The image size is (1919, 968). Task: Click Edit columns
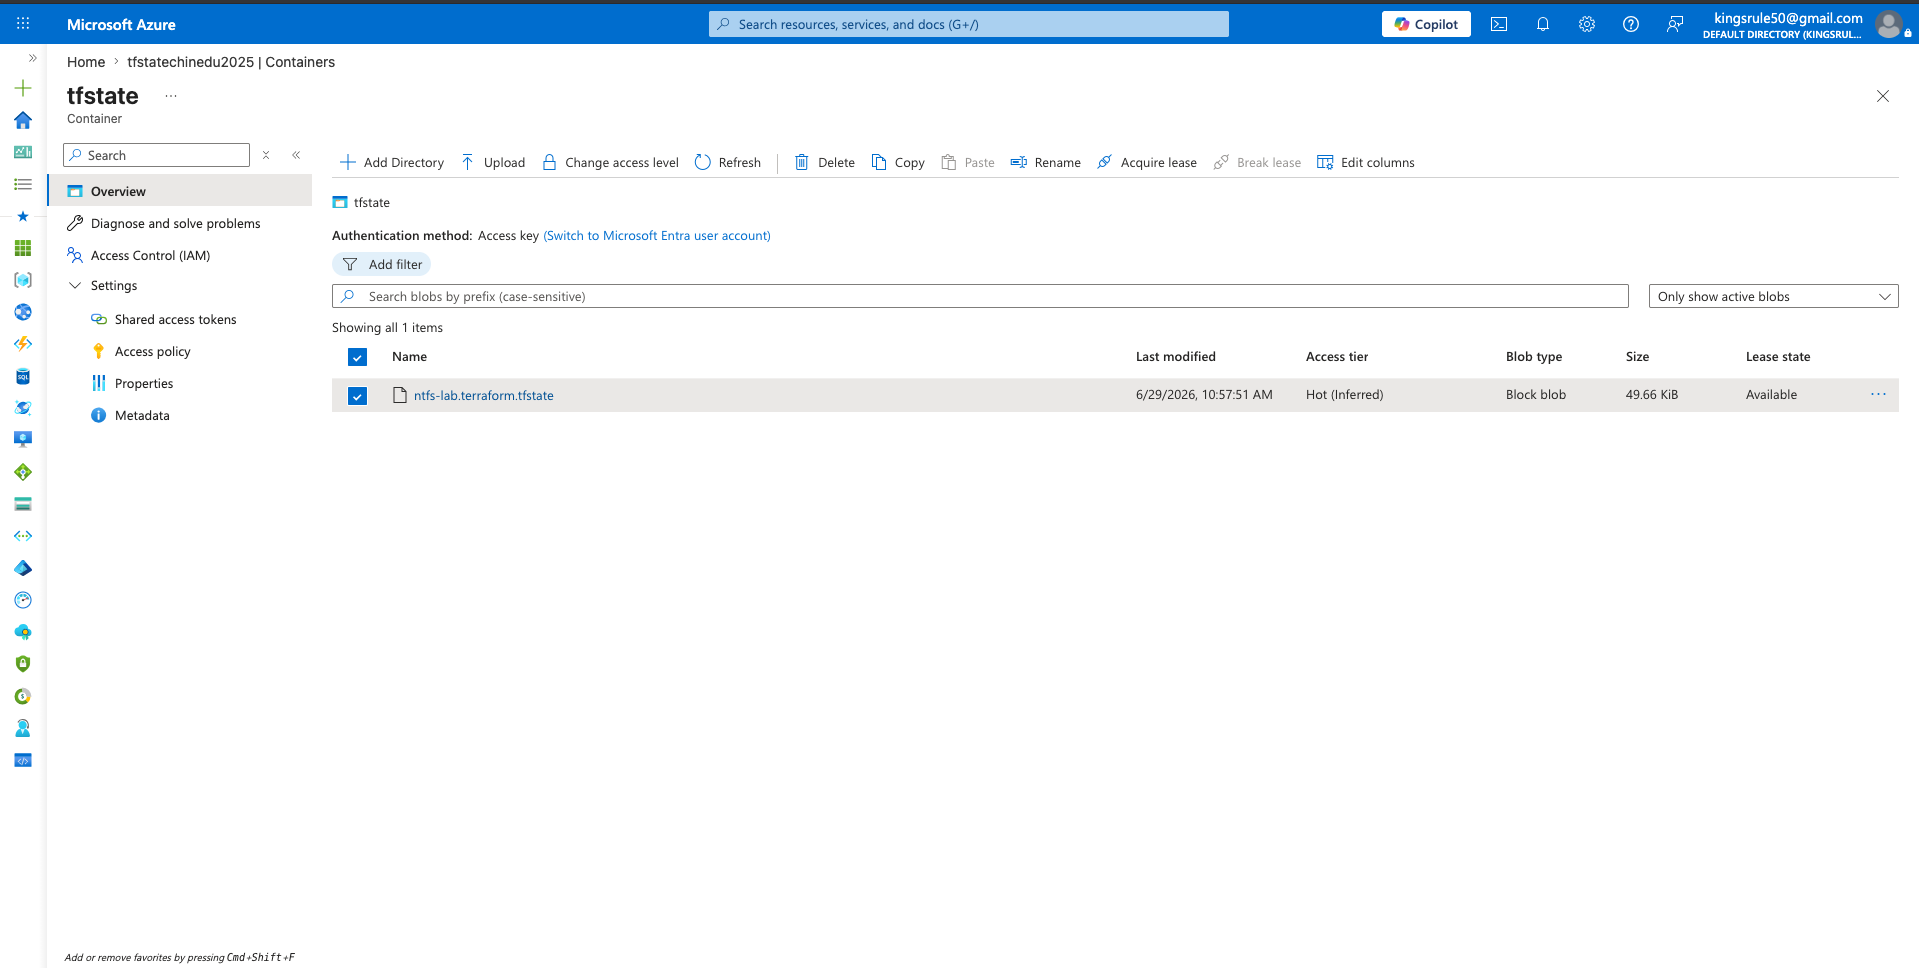[1366, 162]
